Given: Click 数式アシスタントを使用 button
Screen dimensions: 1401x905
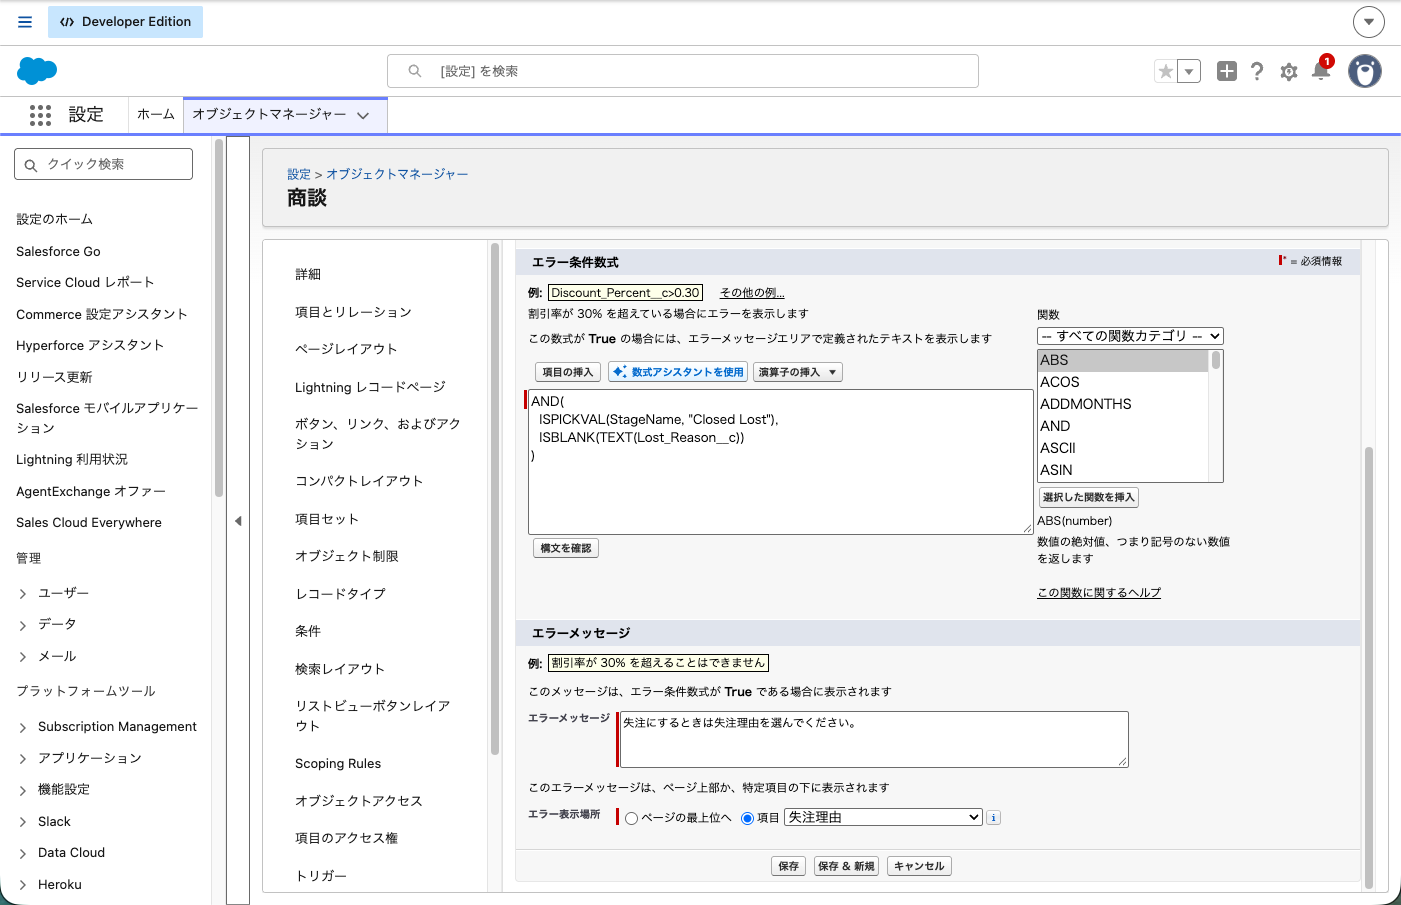Looking at the screenshot, I should (678, 372).
